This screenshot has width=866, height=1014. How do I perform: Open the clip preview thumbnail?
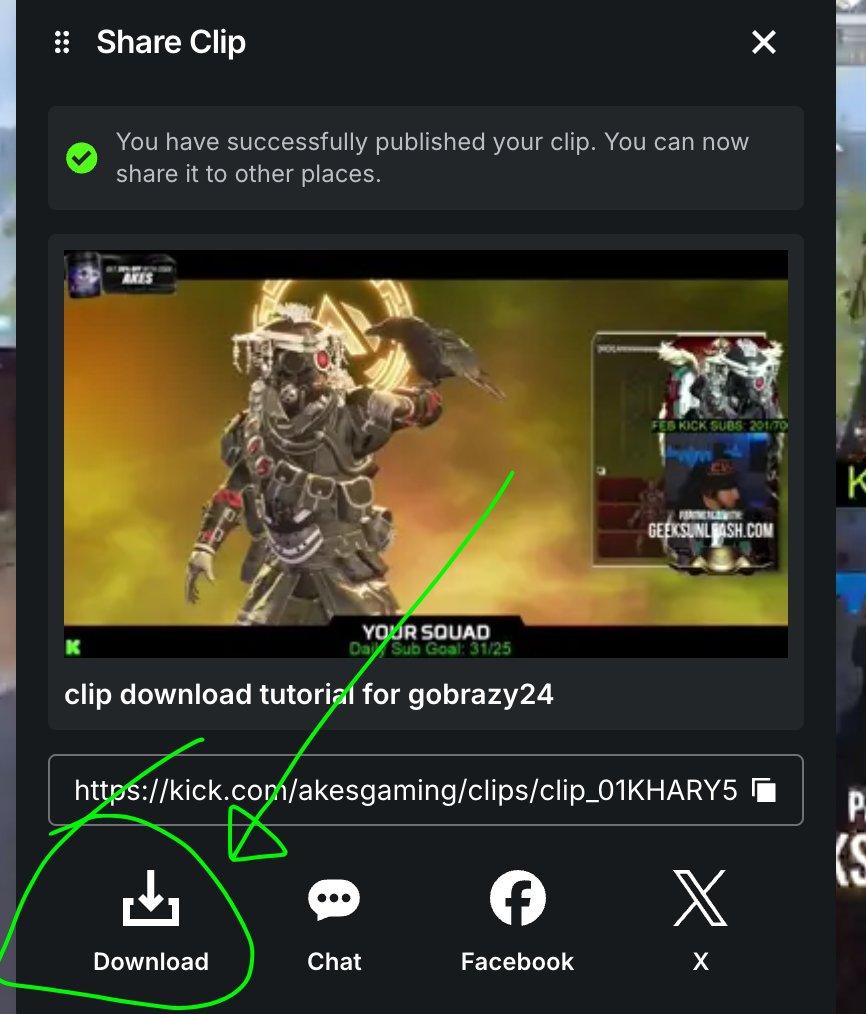(x=426, y=454)
